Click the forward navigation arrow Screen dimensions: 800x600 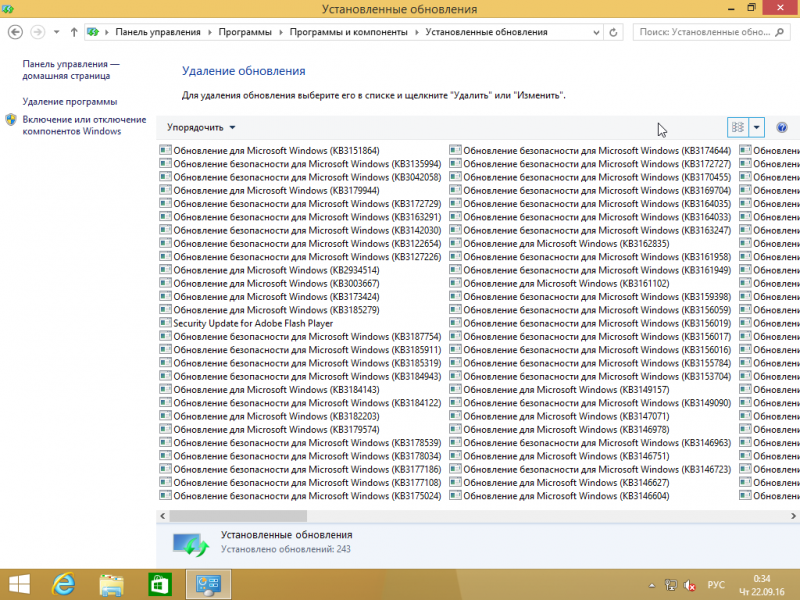(37, 32)
